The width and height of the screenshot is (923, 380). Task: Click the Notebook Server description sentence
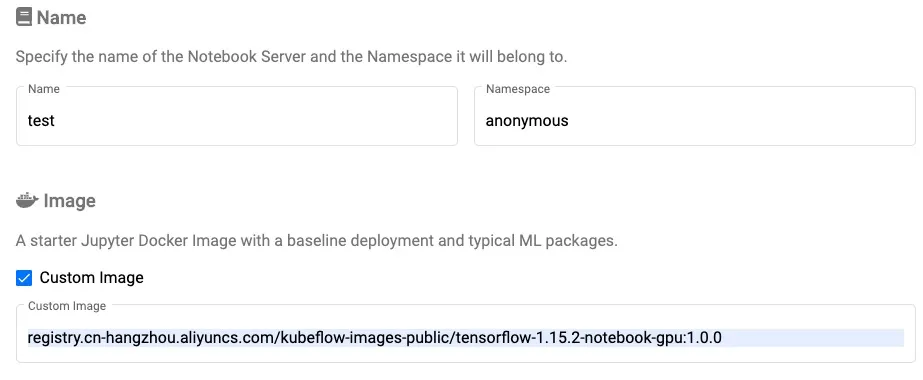[291, 57]
